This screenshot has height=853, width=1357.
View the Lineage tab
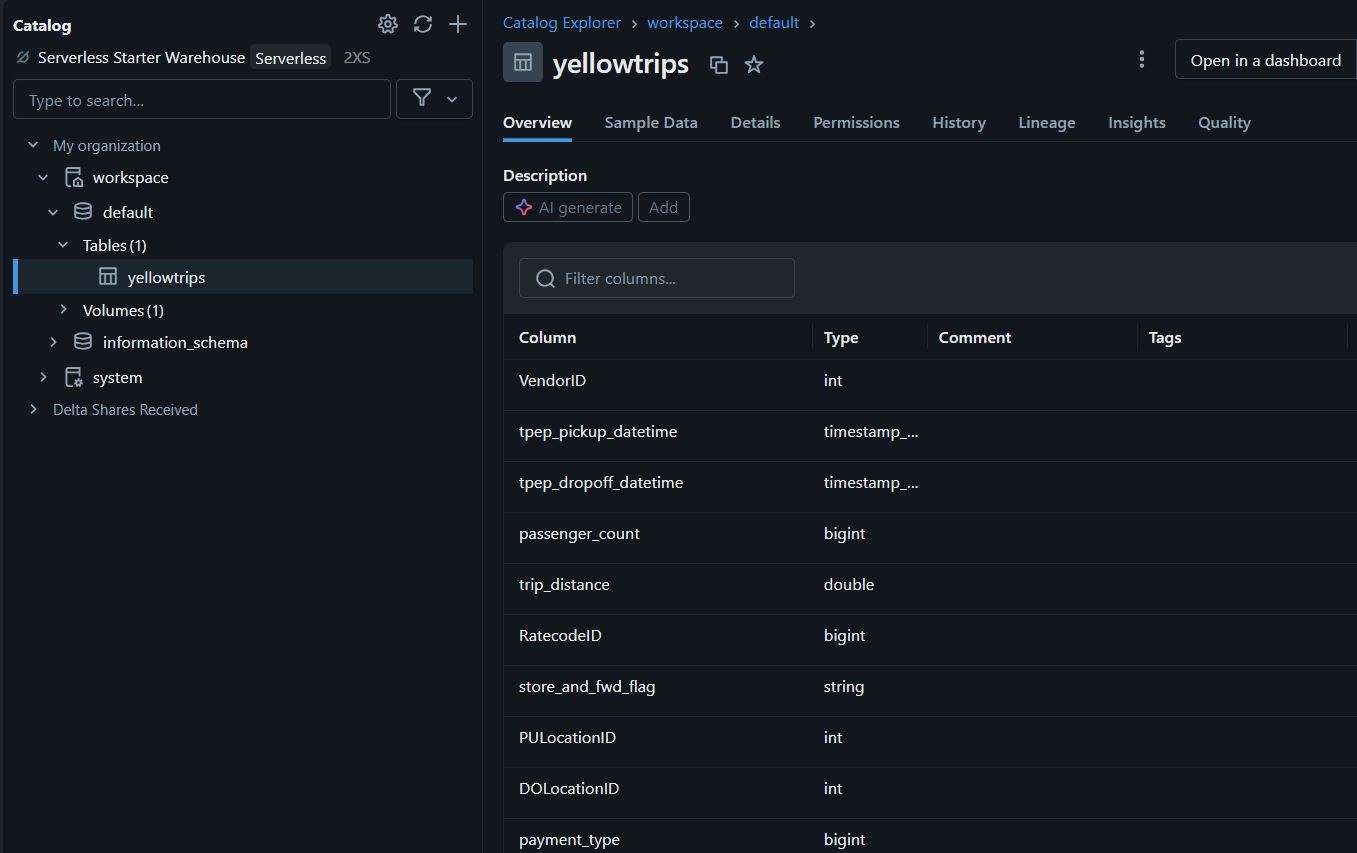point(1047,122)
